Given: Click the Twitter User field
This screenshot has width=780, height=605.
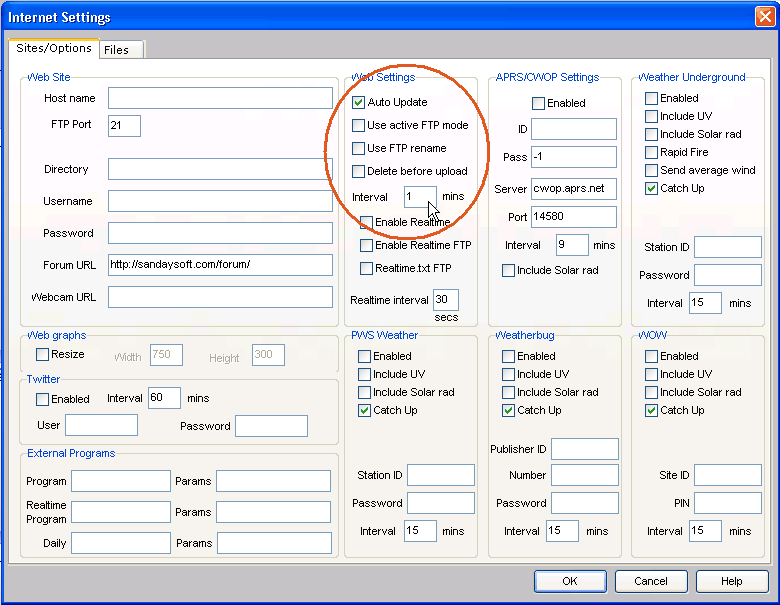Looking at the screenshot, I should point(101,426).
